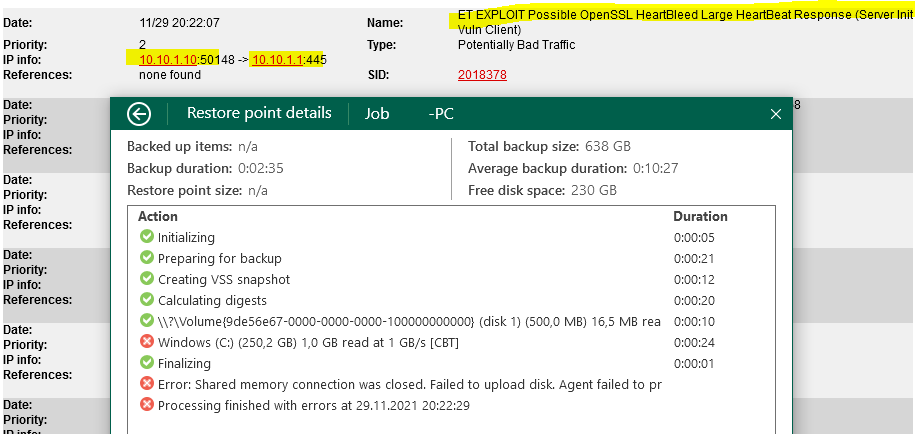Click the green check beside Preparing for backup

point(147,258)
